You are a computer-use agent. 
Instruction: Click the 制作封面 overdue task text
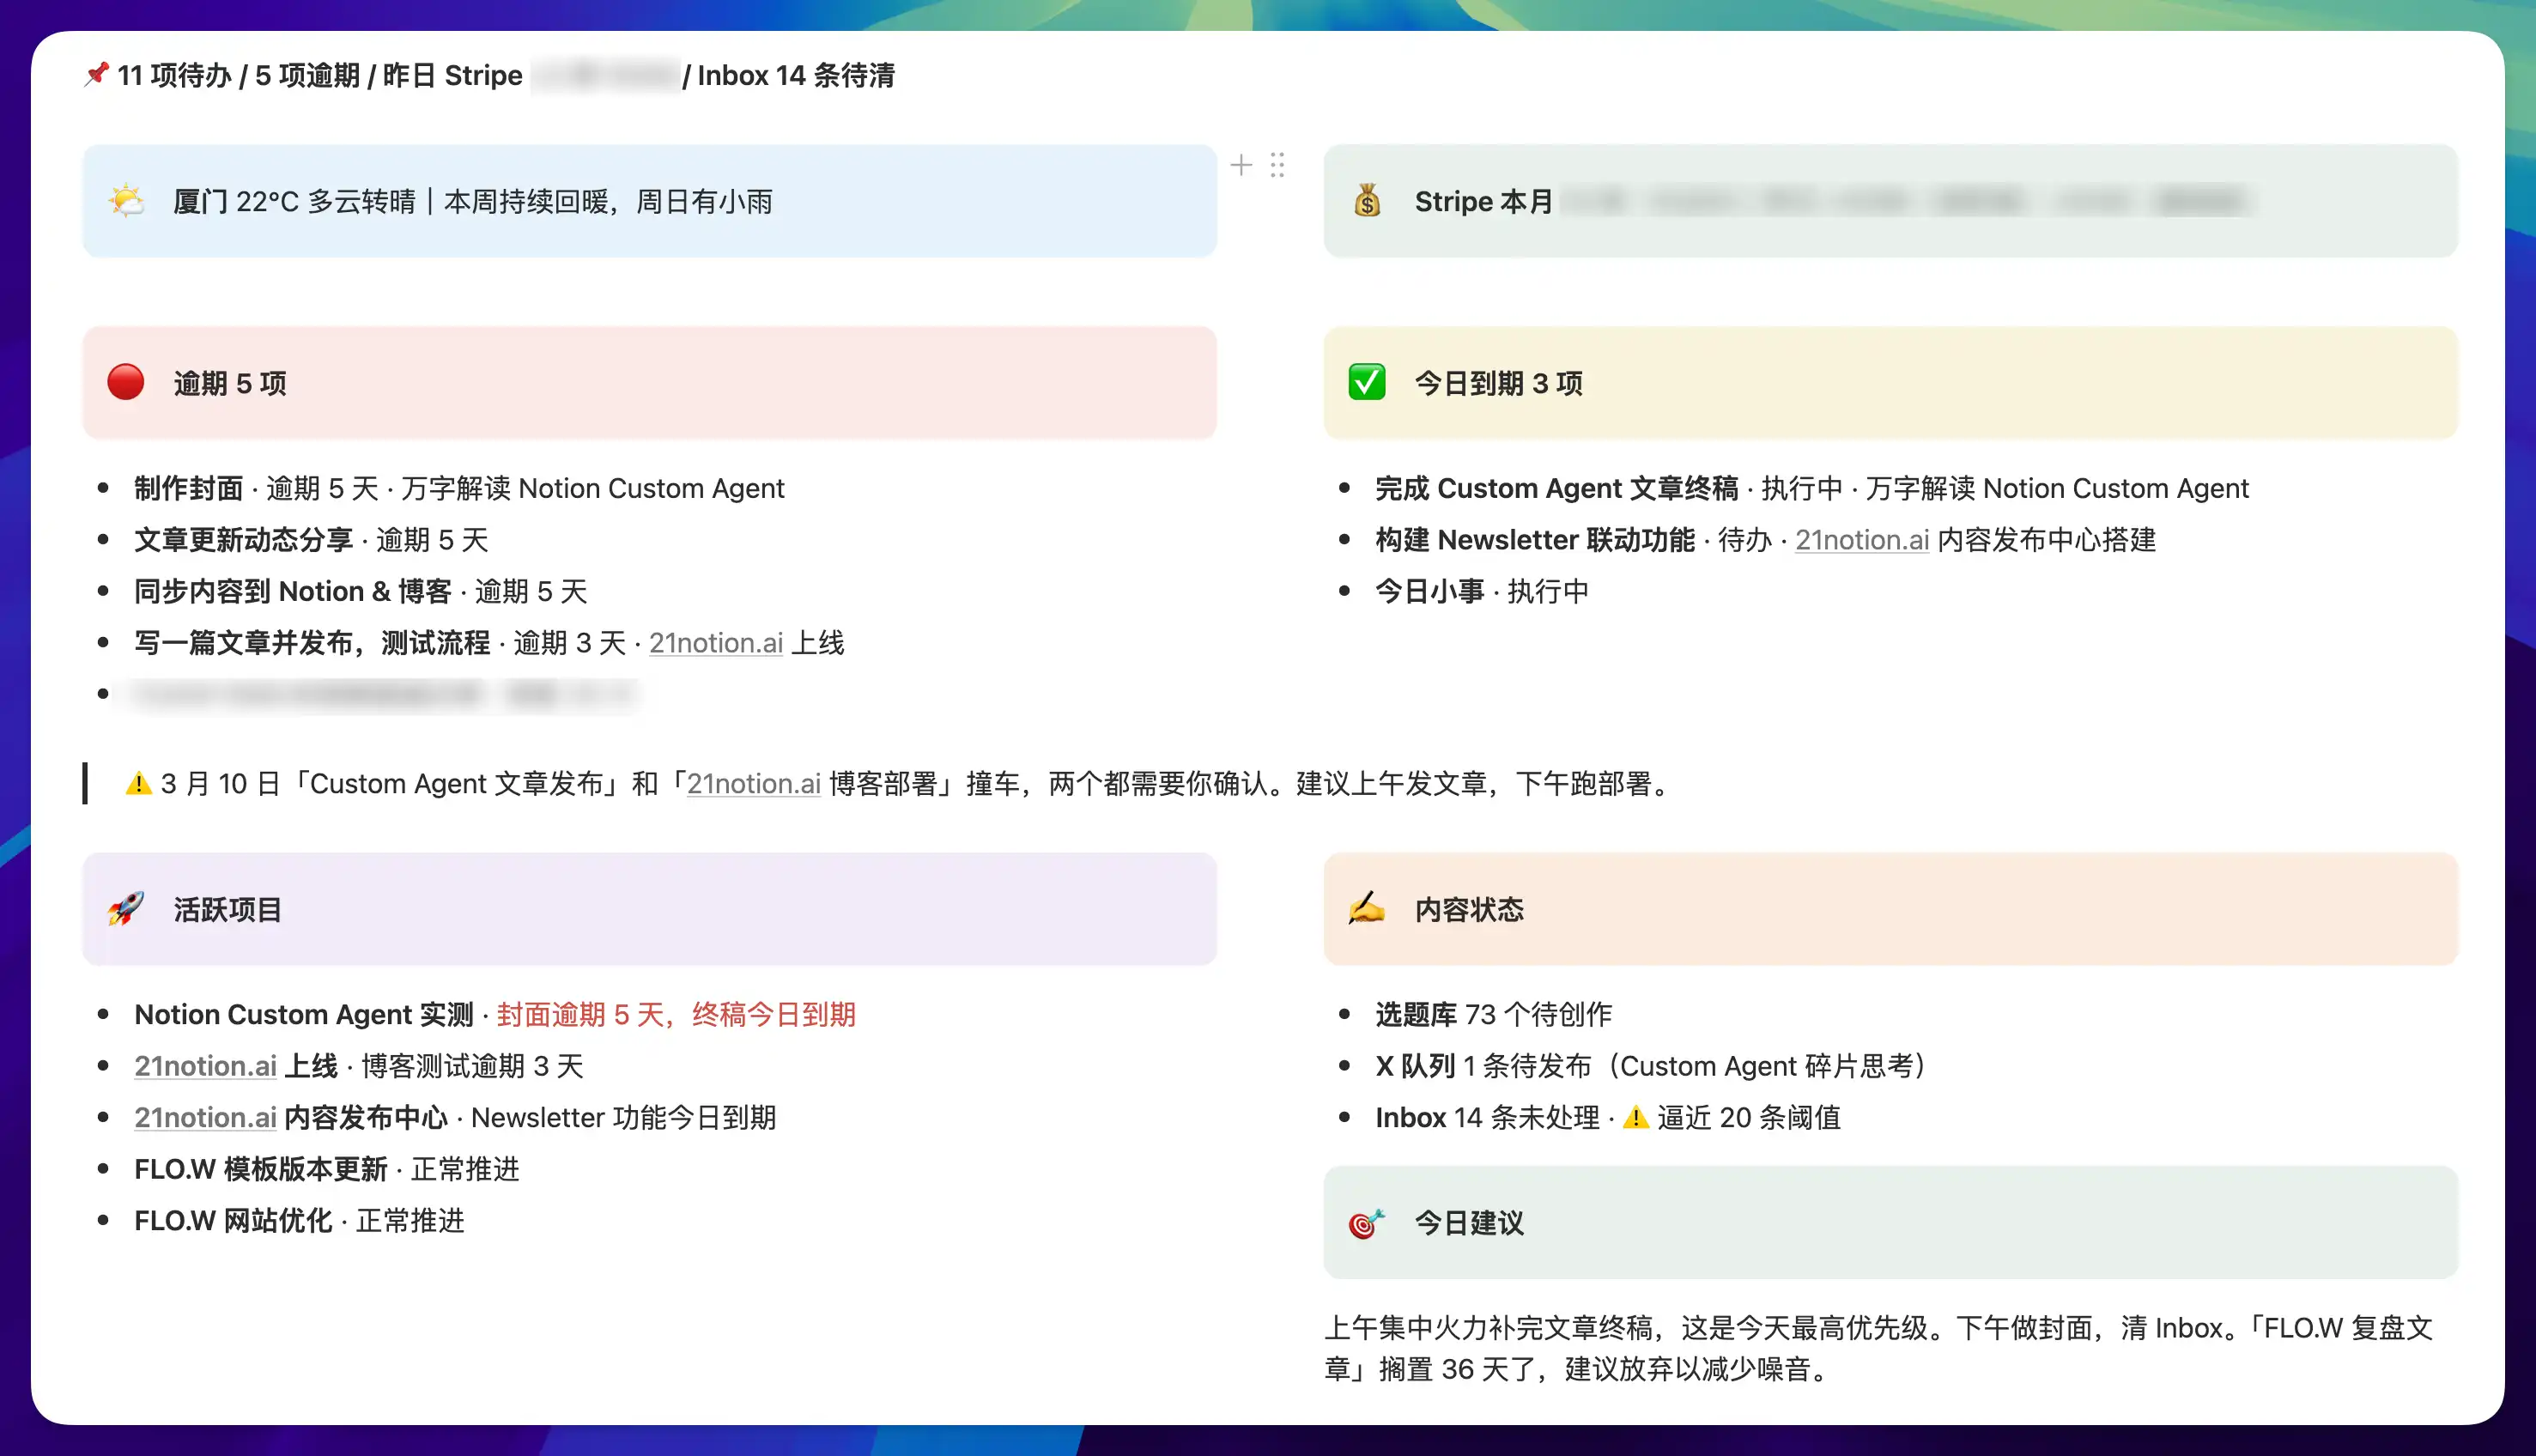189,488
